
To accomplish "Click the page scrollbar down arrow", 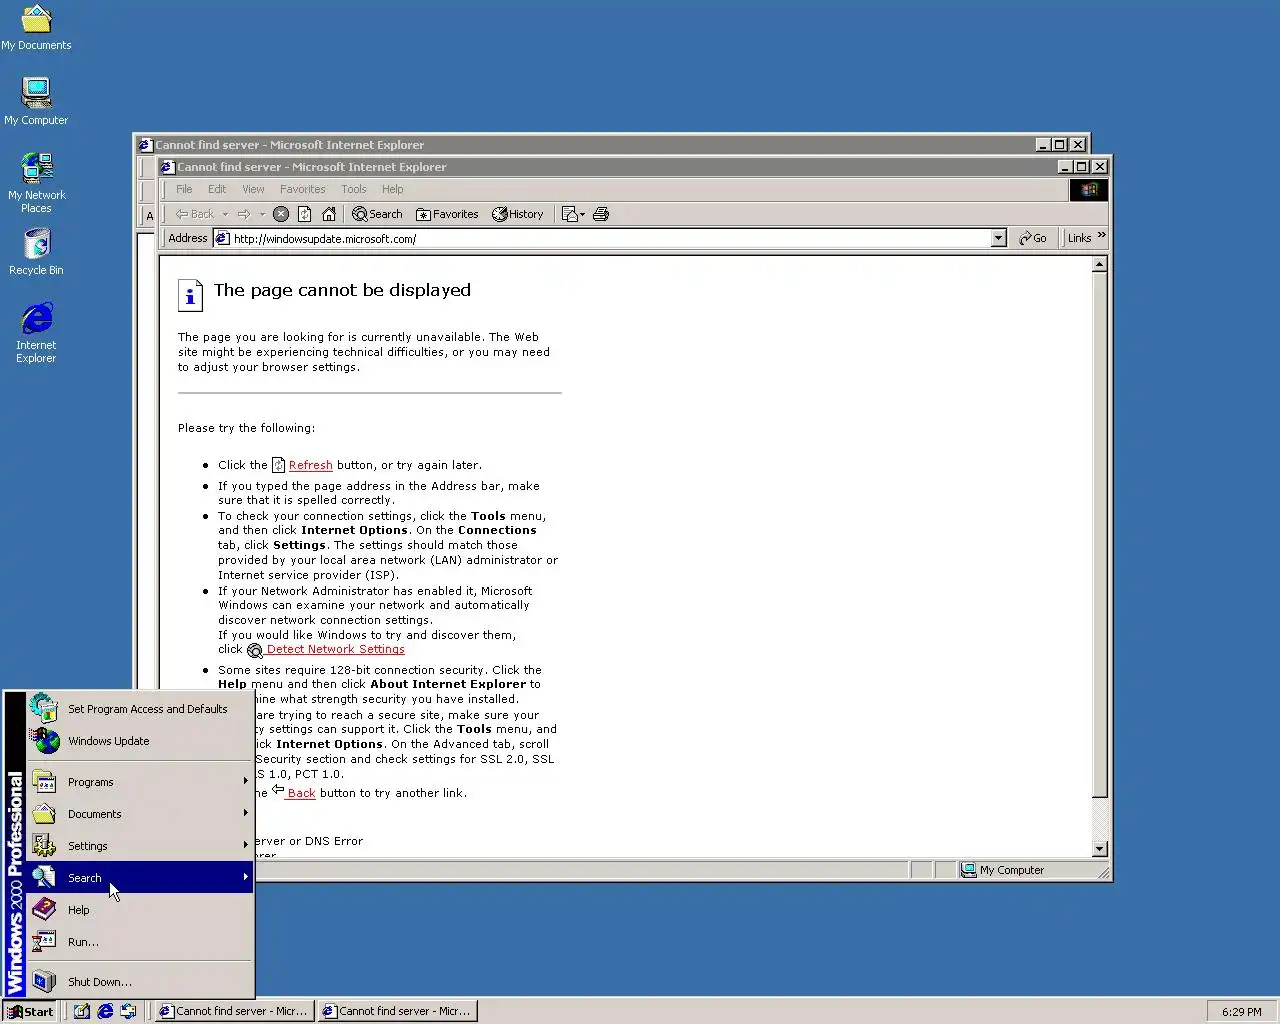I will point(1099,849).
